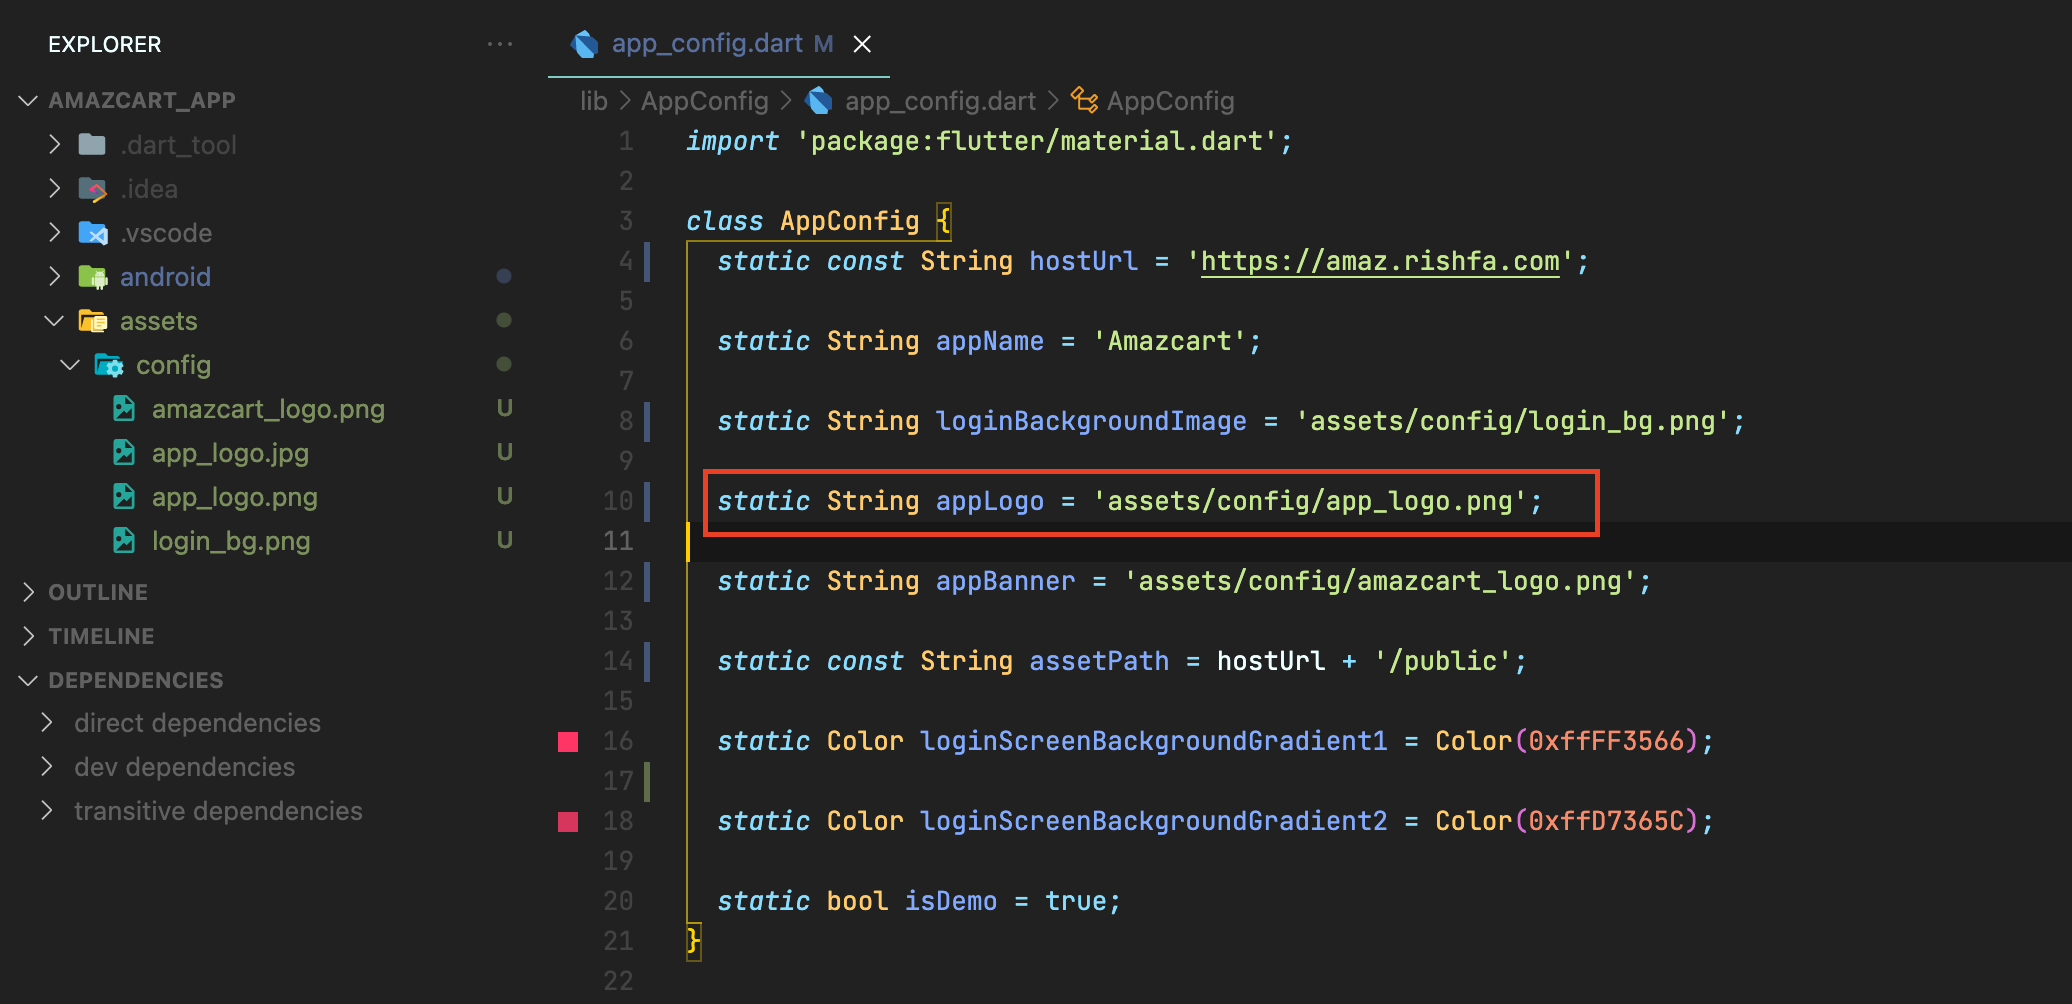2072x1004 pixels.
Task: Click the assets folder icon
Action: [93, 321]
